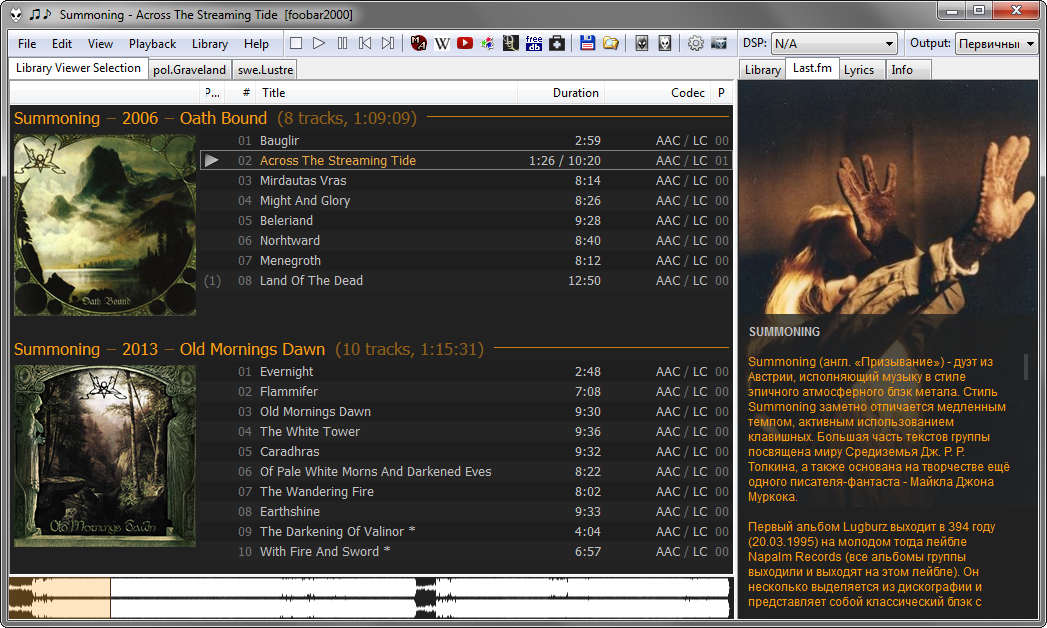Select track Mirdautas Vras

click(466, 181)
